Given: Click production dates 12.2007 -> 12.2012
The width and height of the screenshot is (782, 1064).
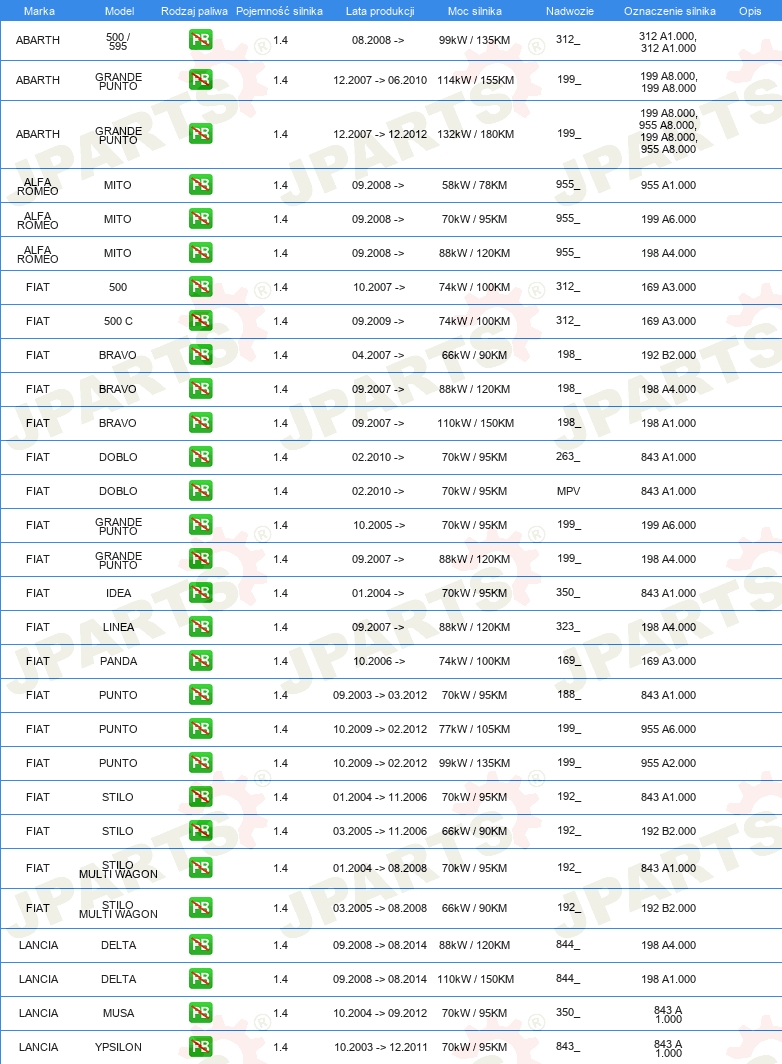Looking at the screenshot, I should 379,134.
